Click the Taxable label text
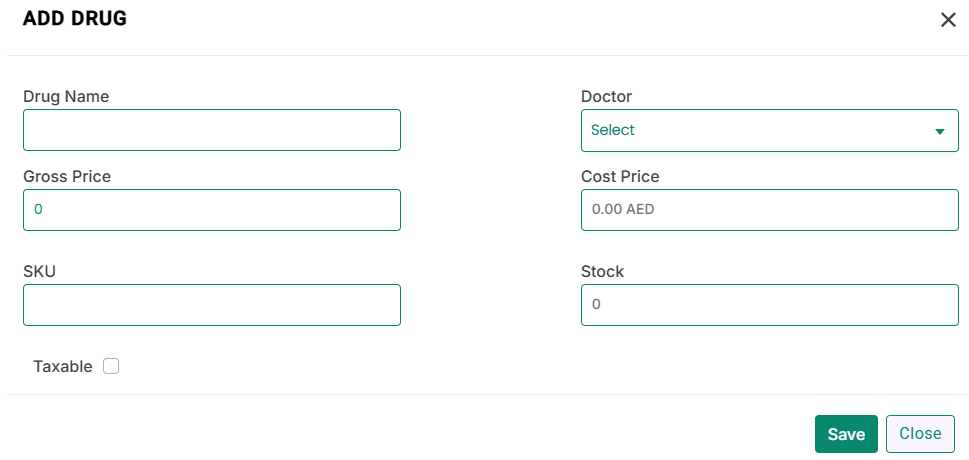Viewport: 969px width, 460px height. coord(63,367)
